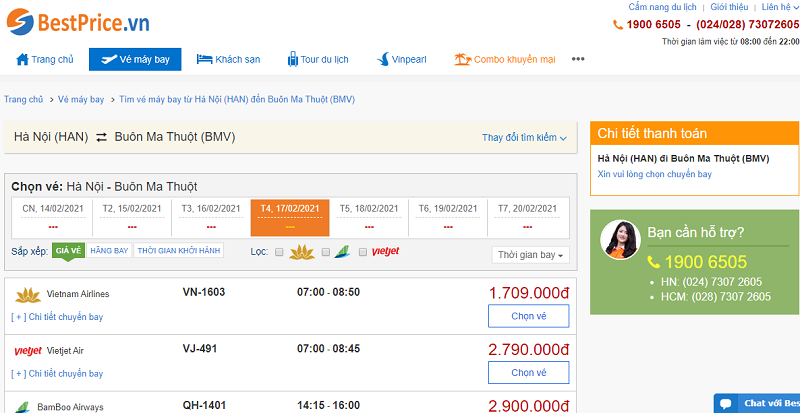The height and width of the screenshot is (413, 800).
Task: Tick the Bamboo Airways filter checkbox
Action: (x=326, y=252)
